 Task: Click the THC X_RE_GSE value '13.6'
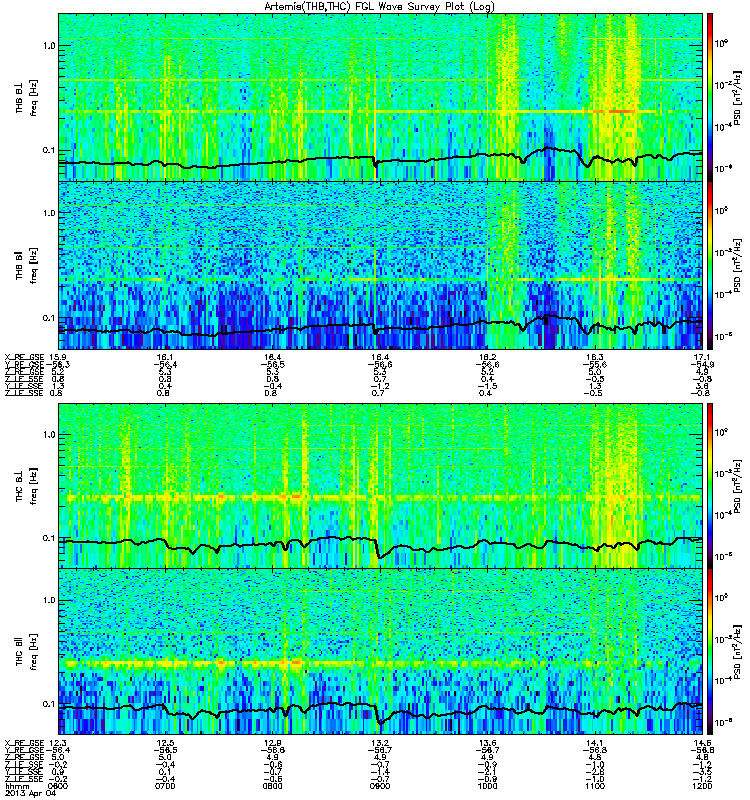click(487, 742)
